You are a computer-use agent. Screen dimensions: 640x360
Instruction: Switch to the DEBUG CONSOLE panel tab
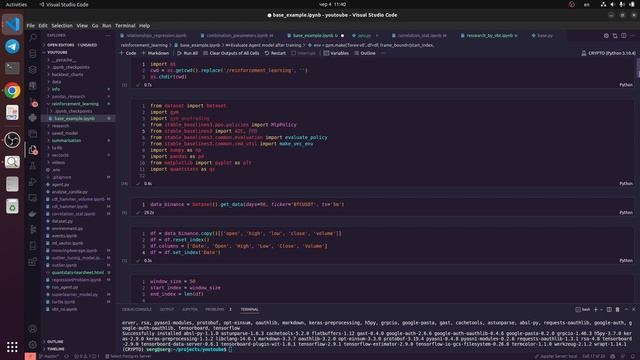pos(136,309)
